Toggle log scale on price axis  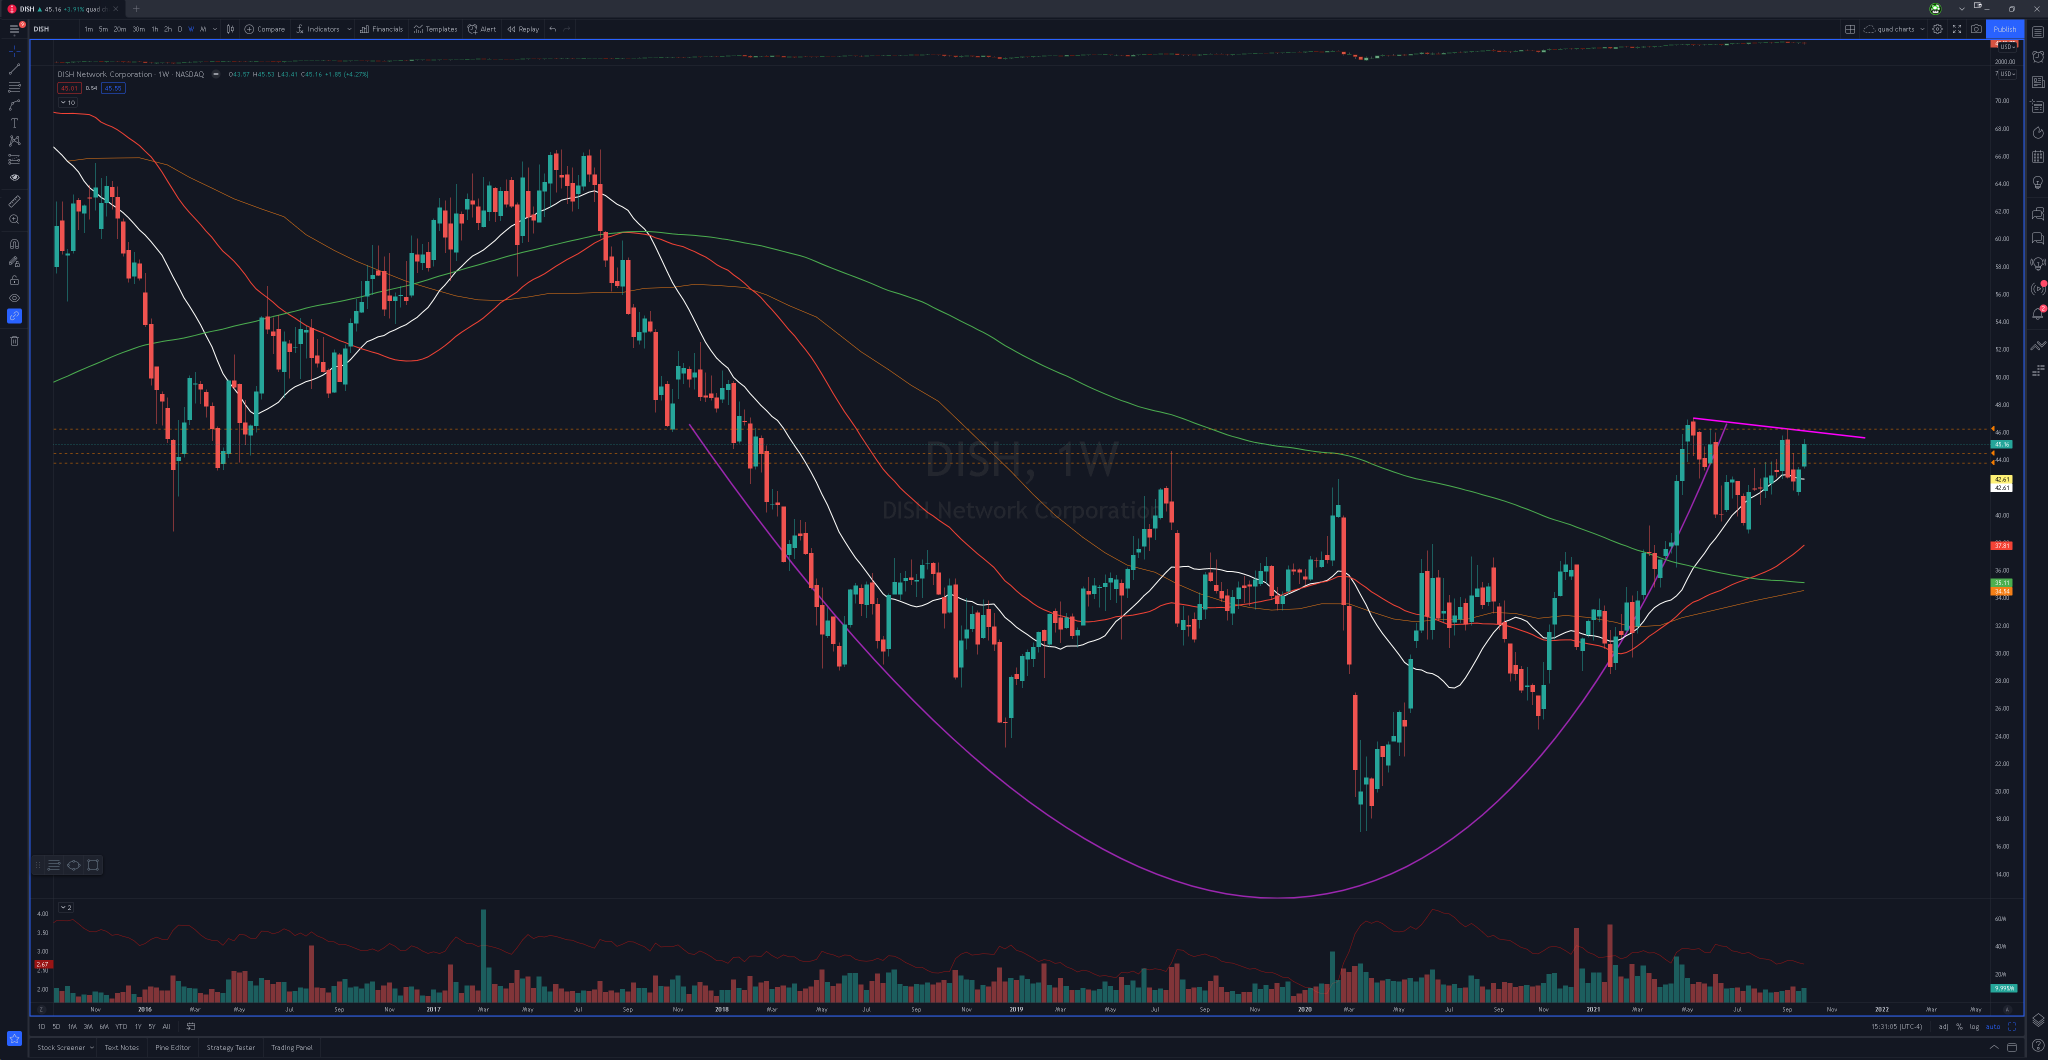(1974, 1027)
